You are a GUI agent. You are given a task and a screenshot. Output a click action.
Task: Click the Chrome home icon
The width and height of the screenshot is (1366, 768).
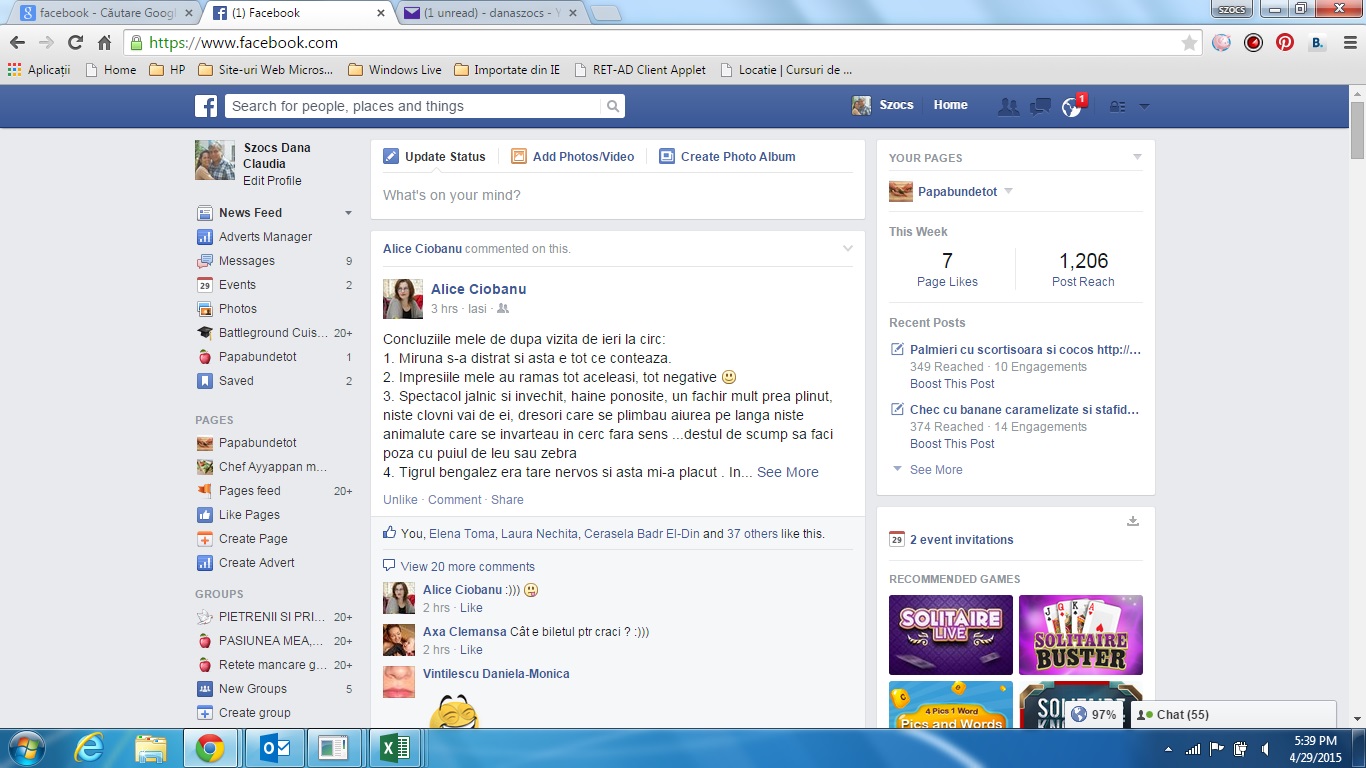click(x=104, y=43)
